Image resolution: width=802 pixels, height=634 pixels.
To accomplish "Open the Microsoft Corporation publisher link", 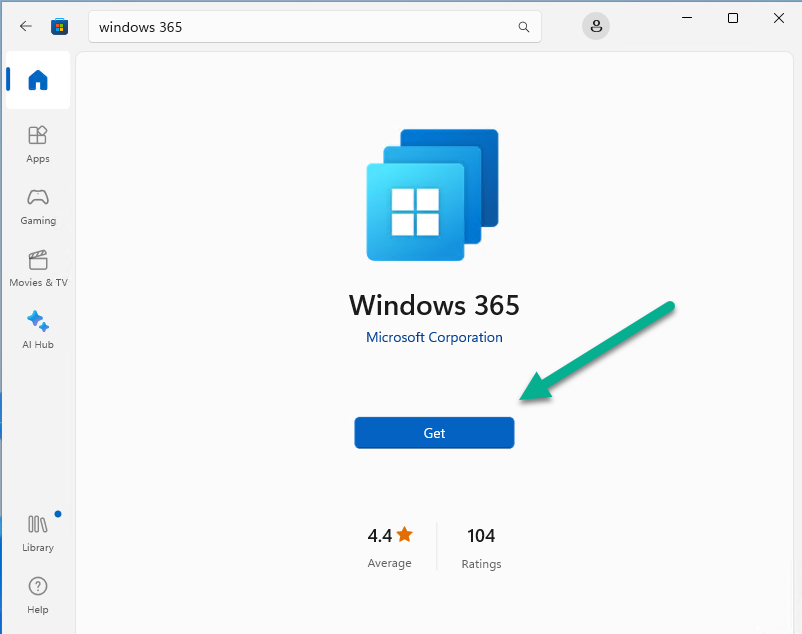I will [x=434, y=337].
